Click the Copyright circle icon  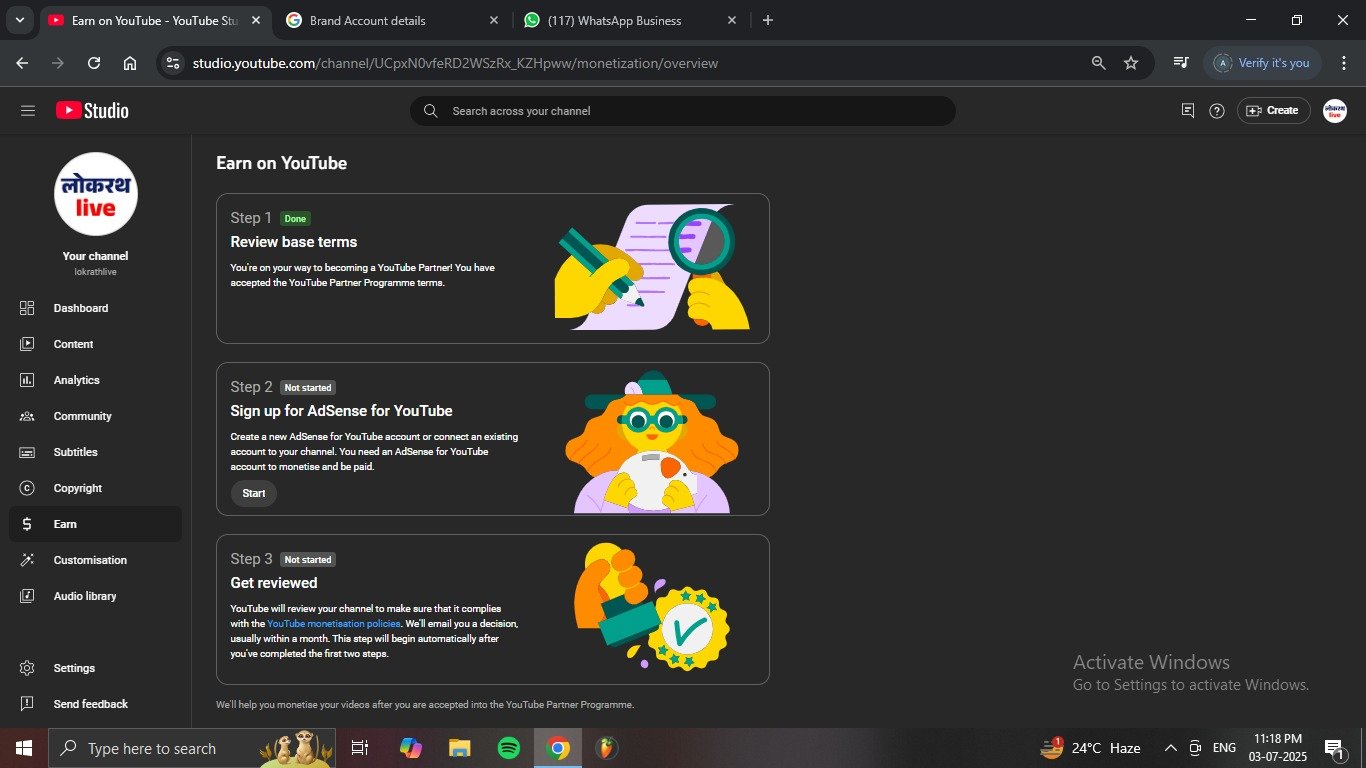click(27, 488)
